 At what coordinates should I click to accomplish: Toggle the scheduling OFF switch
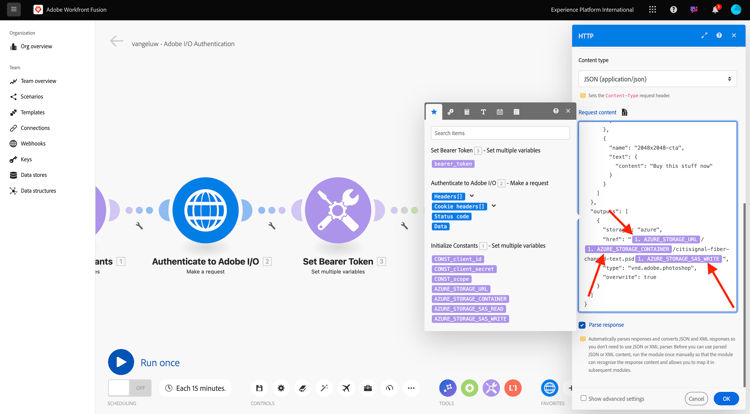point(130,388)
